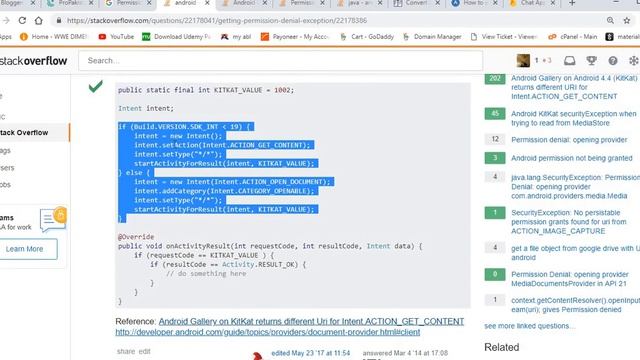Open SecurityException No persistable permission question
Viewport: 640px width, 360px height.
tap(569, 222)
